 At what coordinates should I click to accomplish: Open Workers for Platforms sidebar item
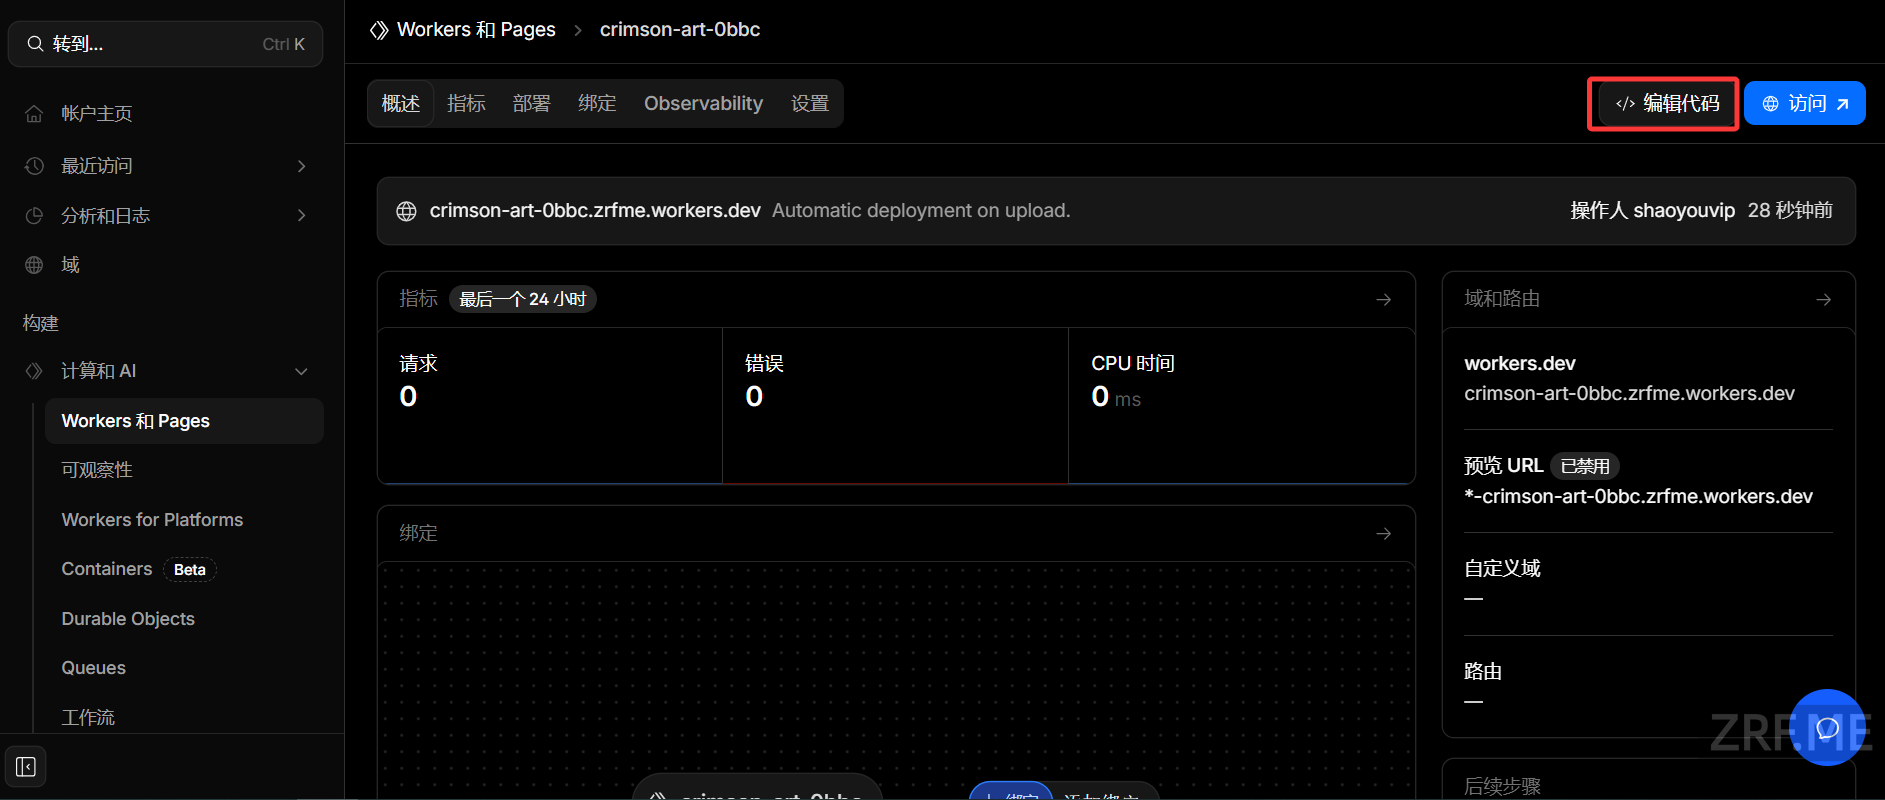(x=152, y=520)
